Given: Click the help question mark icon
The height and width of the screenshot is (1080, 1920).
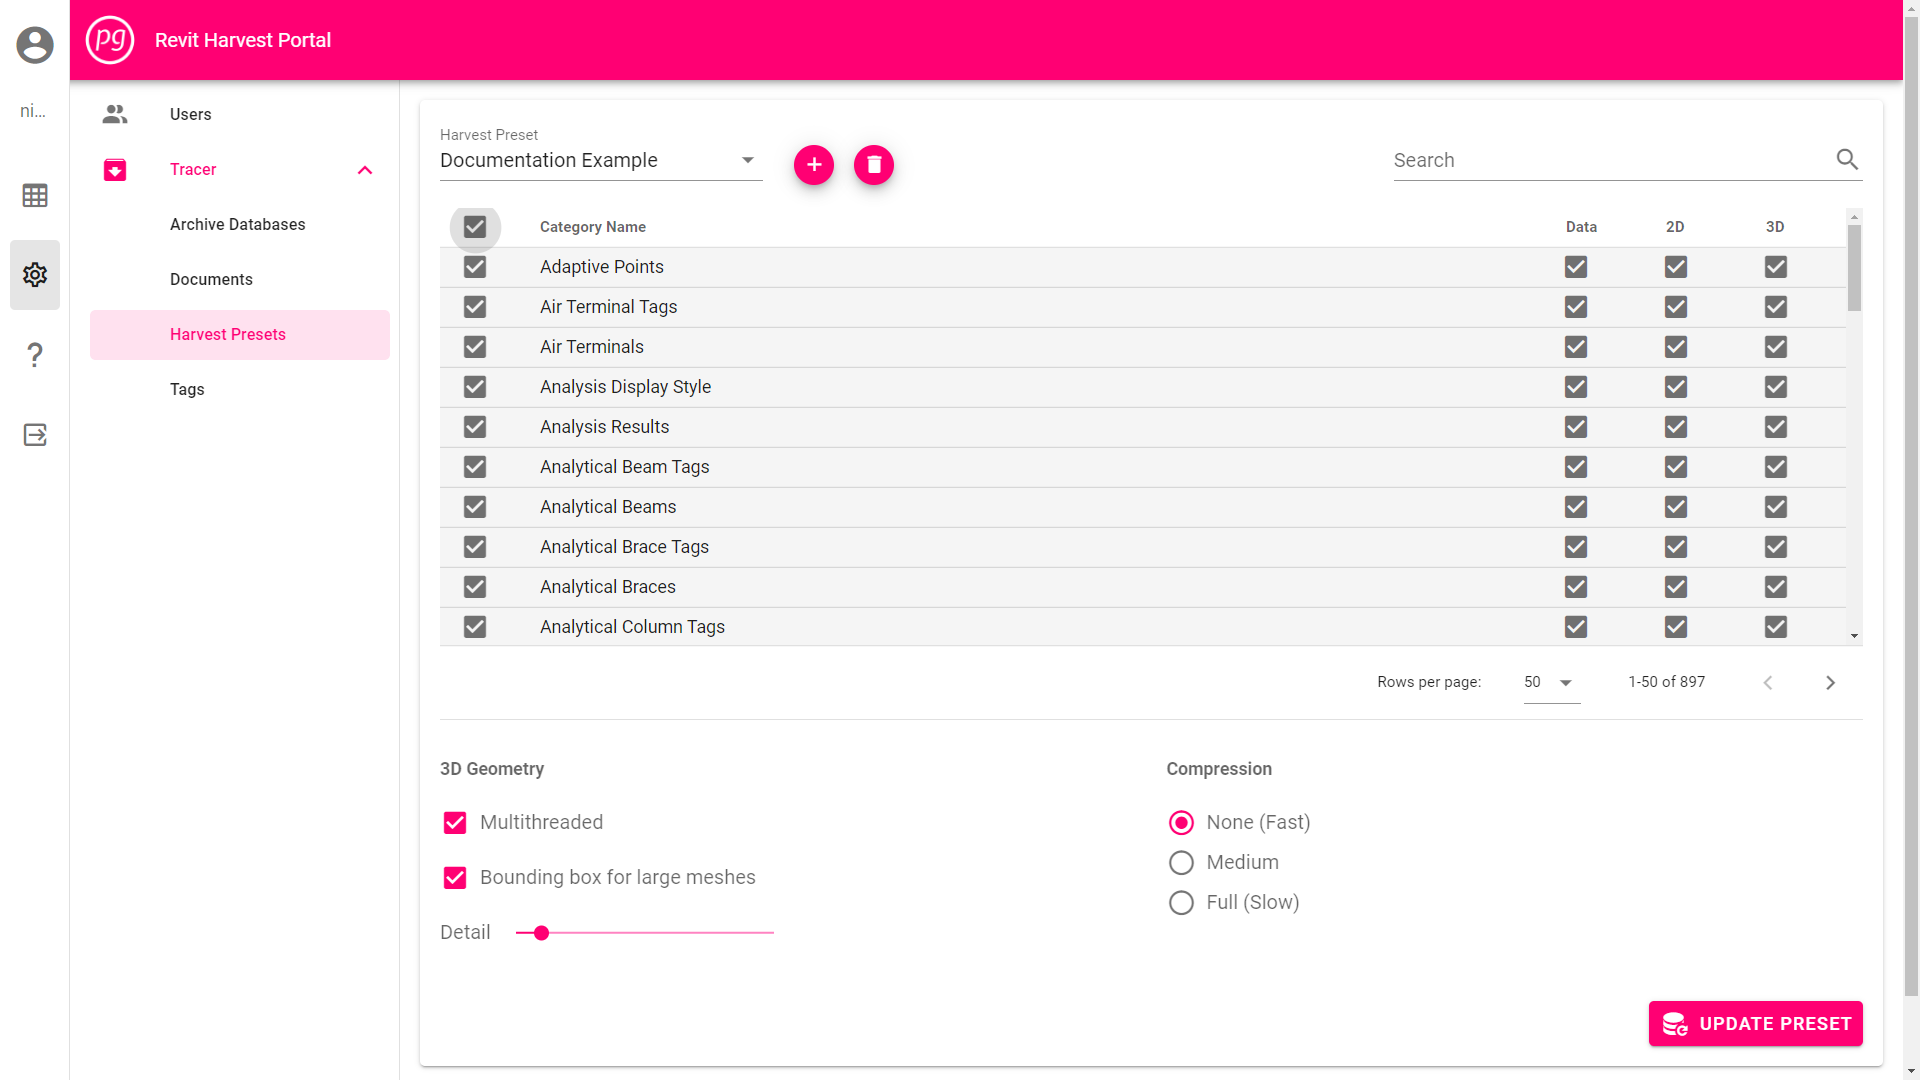Looking at the screenshot, I should pyautogui.click(x=35, y=354).
